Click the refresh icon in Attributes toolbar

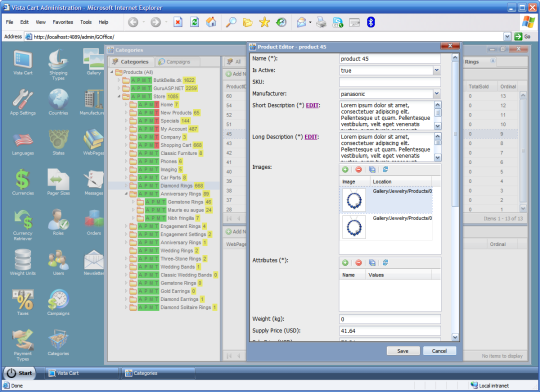click(385, 263)
